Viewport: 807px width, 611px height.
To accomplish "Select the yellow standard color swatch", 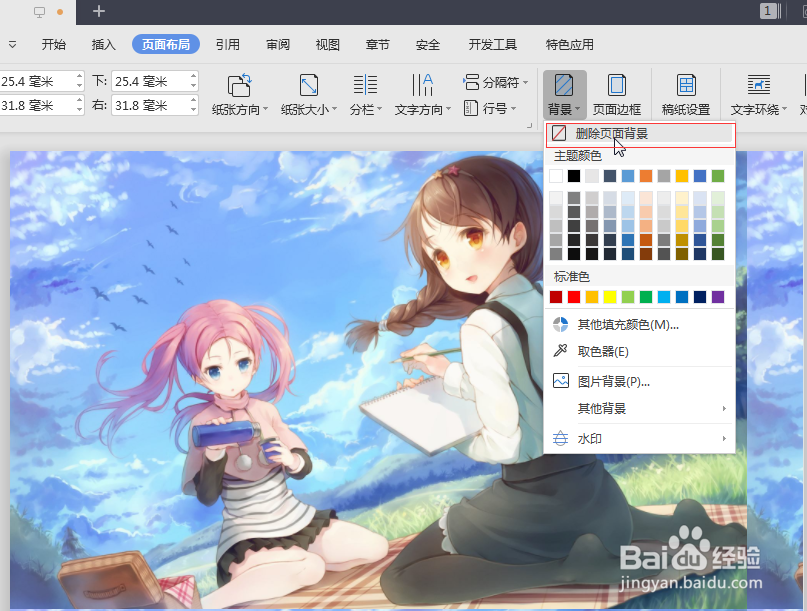I will (x=610, y=297).
